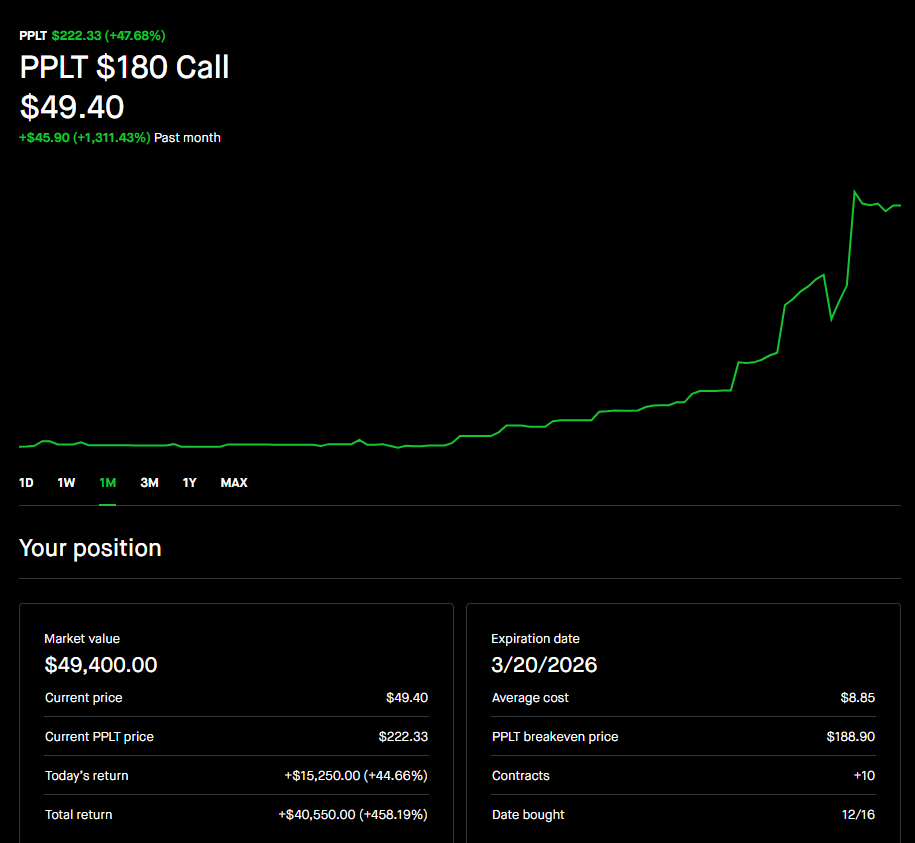Click the PPLT breakeven price value $188.90
915x843 pixels.
[851, 737]
